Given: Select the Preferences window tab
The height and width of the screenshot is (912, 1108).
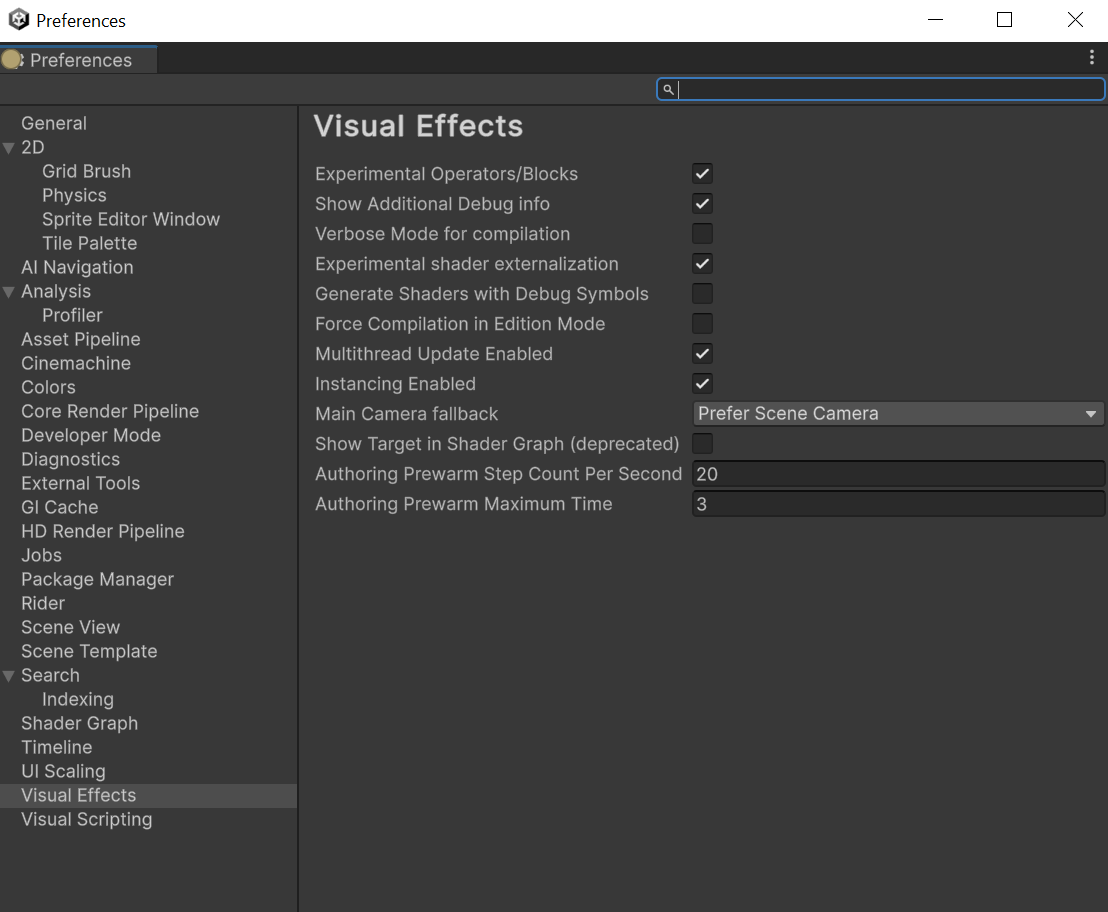Looking at the screenshot, I should click(x=80, y=60).
